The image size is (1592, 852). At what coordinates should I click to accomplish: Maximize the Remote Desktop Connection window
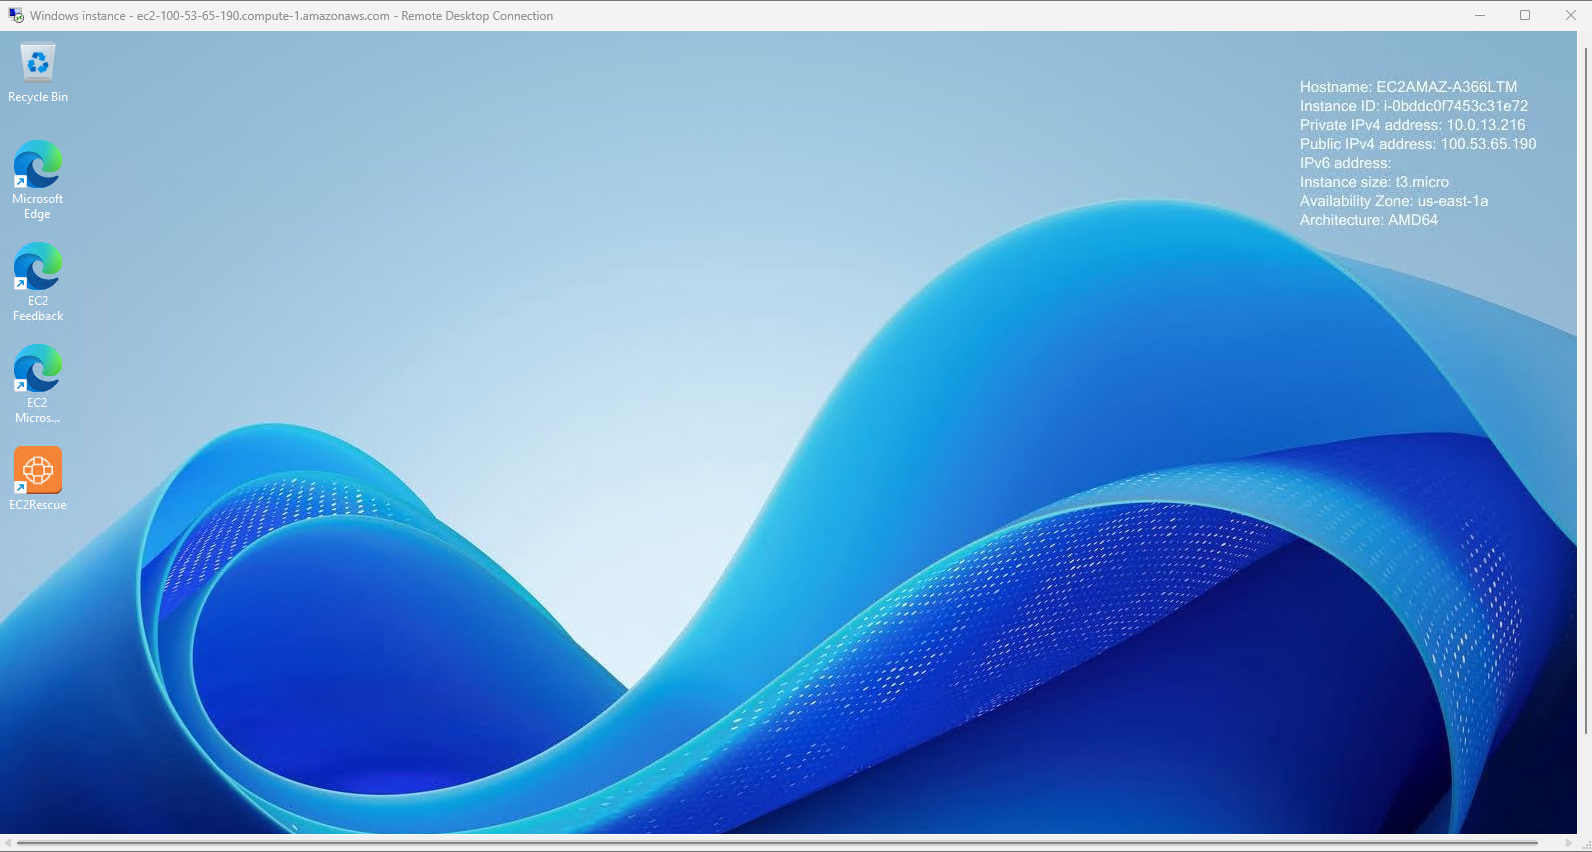pos(1525,15)
